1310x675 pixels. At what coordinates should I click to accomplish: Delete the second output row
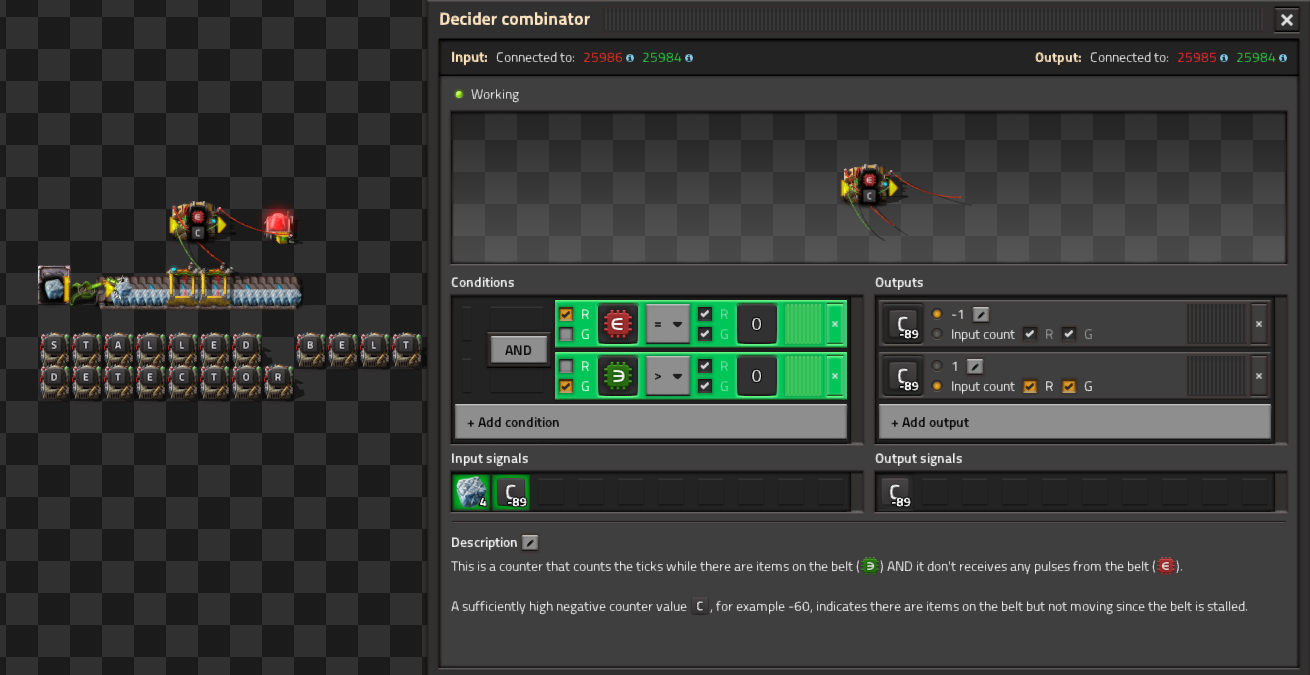coord(1259,376)
